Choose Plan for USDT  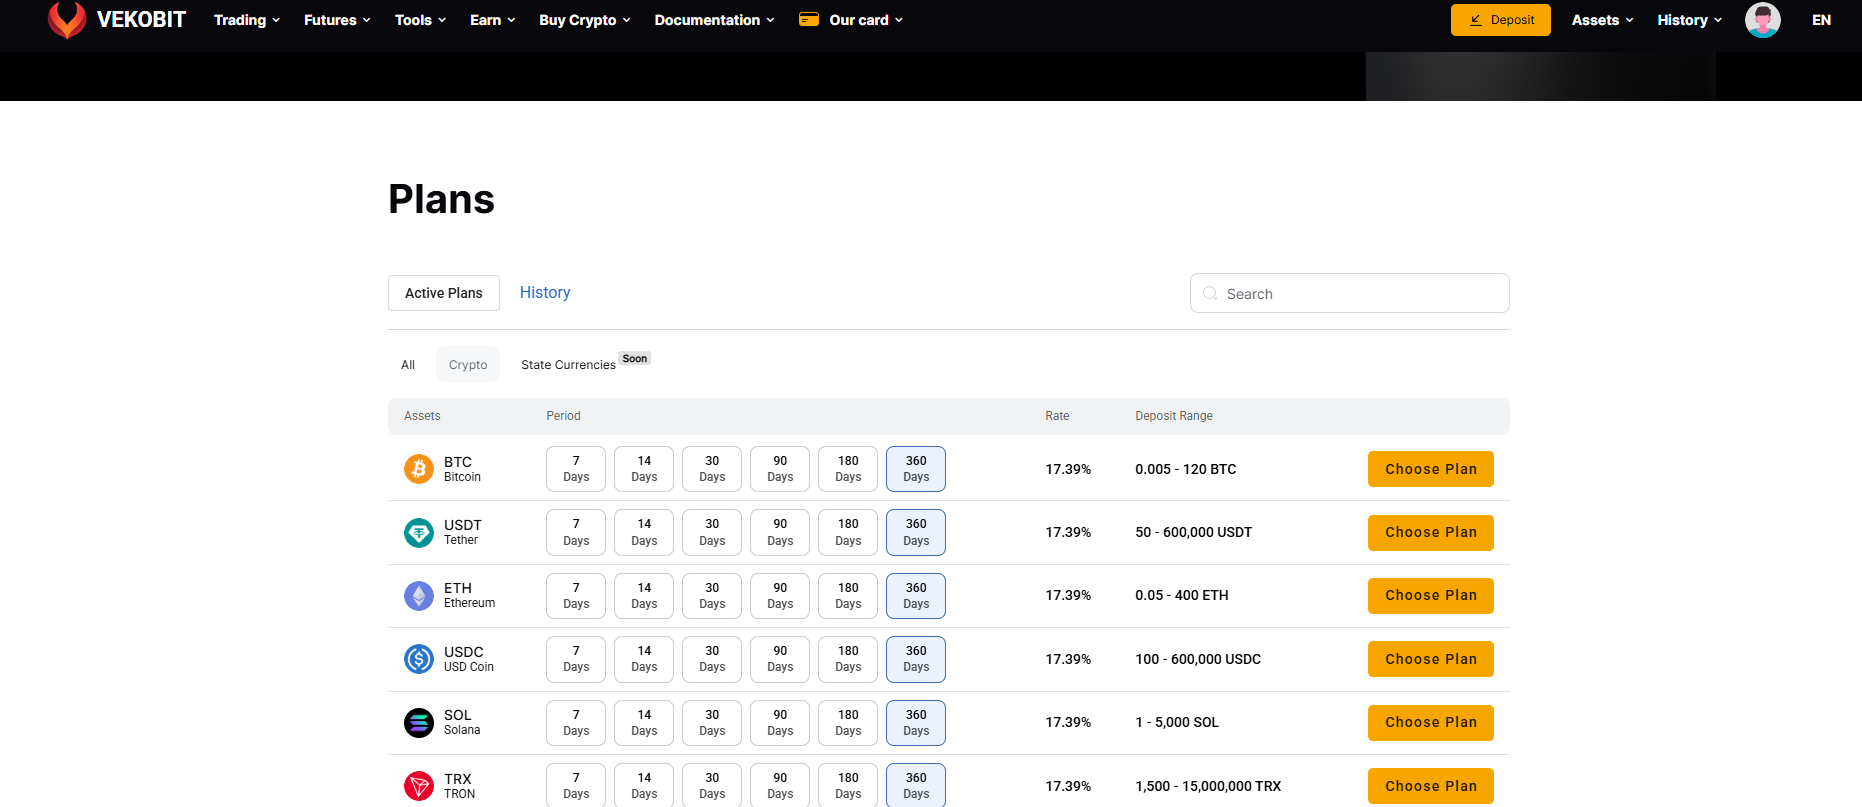point(1430,532)
